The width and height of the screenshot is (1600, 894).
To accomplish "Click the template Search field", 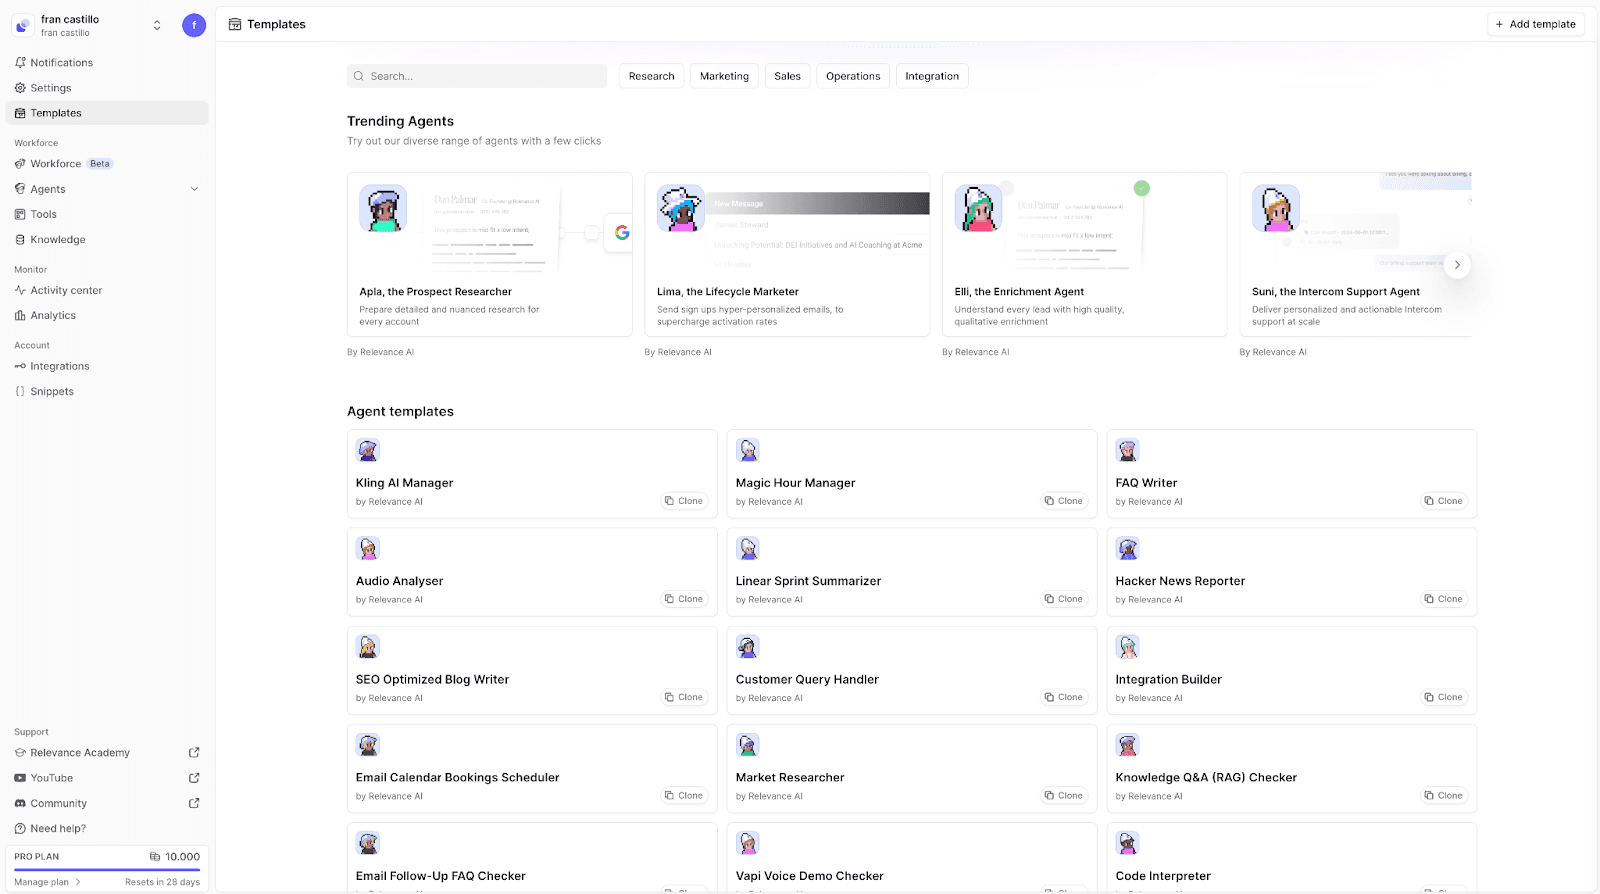I will point(477,76).
